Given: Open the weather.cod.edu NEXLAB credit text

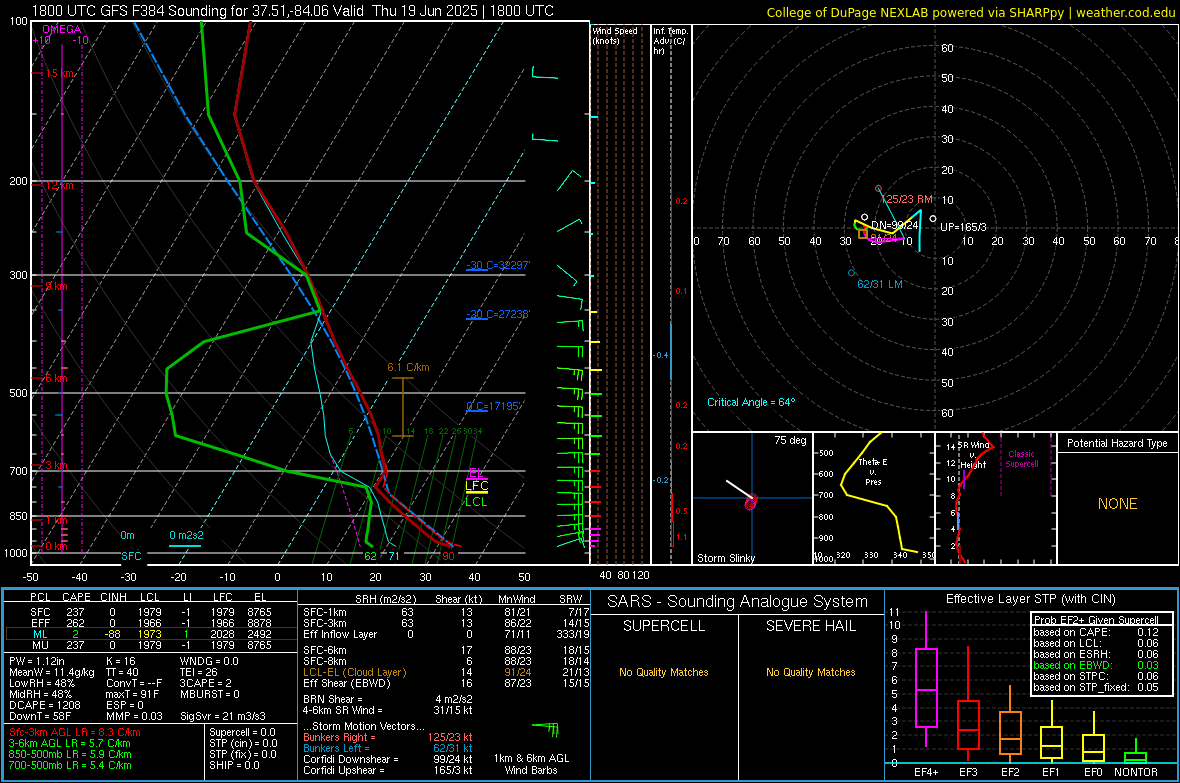Looking at the screenshot, I should point(970,12).
